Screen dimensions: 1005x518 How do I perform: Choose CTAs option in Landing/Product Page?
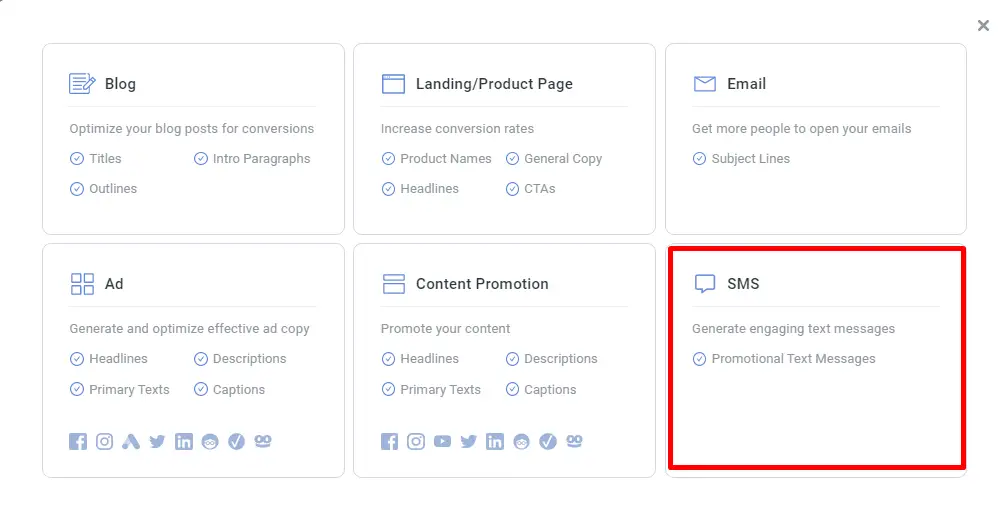coord(531,188)
